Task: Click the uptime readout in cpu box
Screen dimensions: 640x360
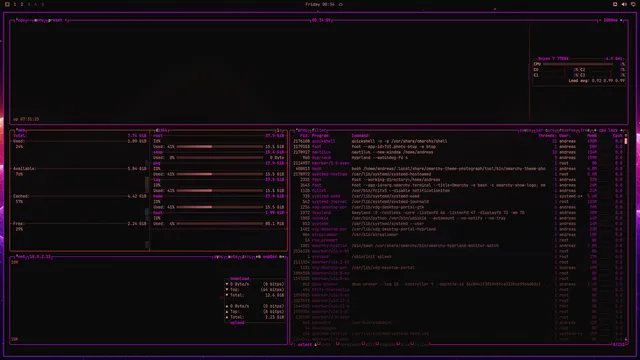Action: point(26,119)
